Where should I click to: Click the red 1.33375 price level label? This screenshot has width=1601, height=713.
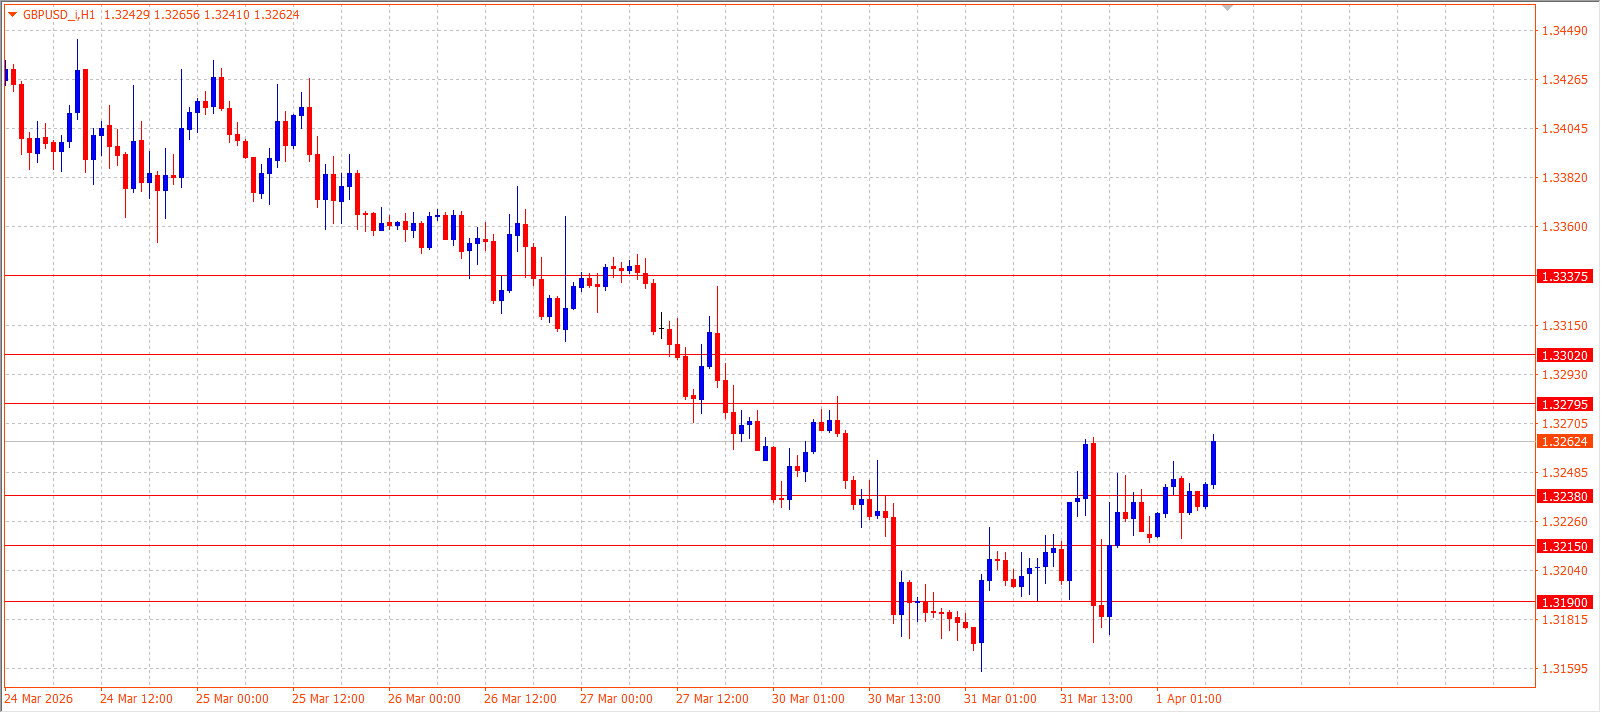1564,276
